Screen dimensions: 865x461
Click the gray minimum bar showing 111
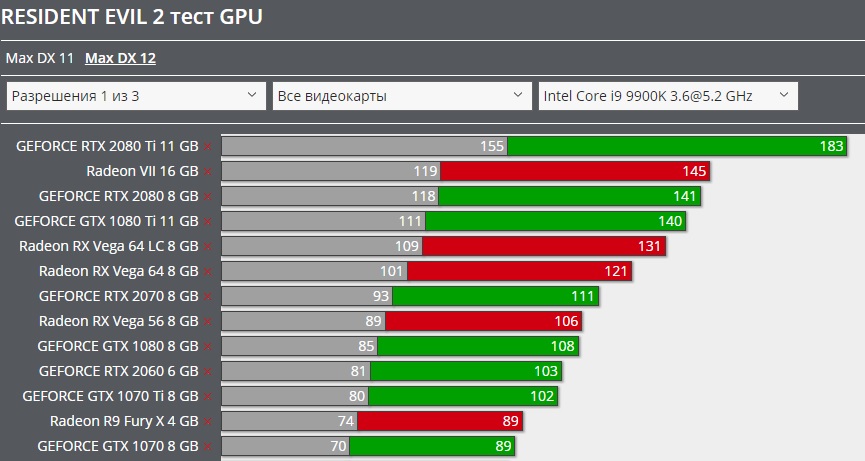(x=323, y=221)
